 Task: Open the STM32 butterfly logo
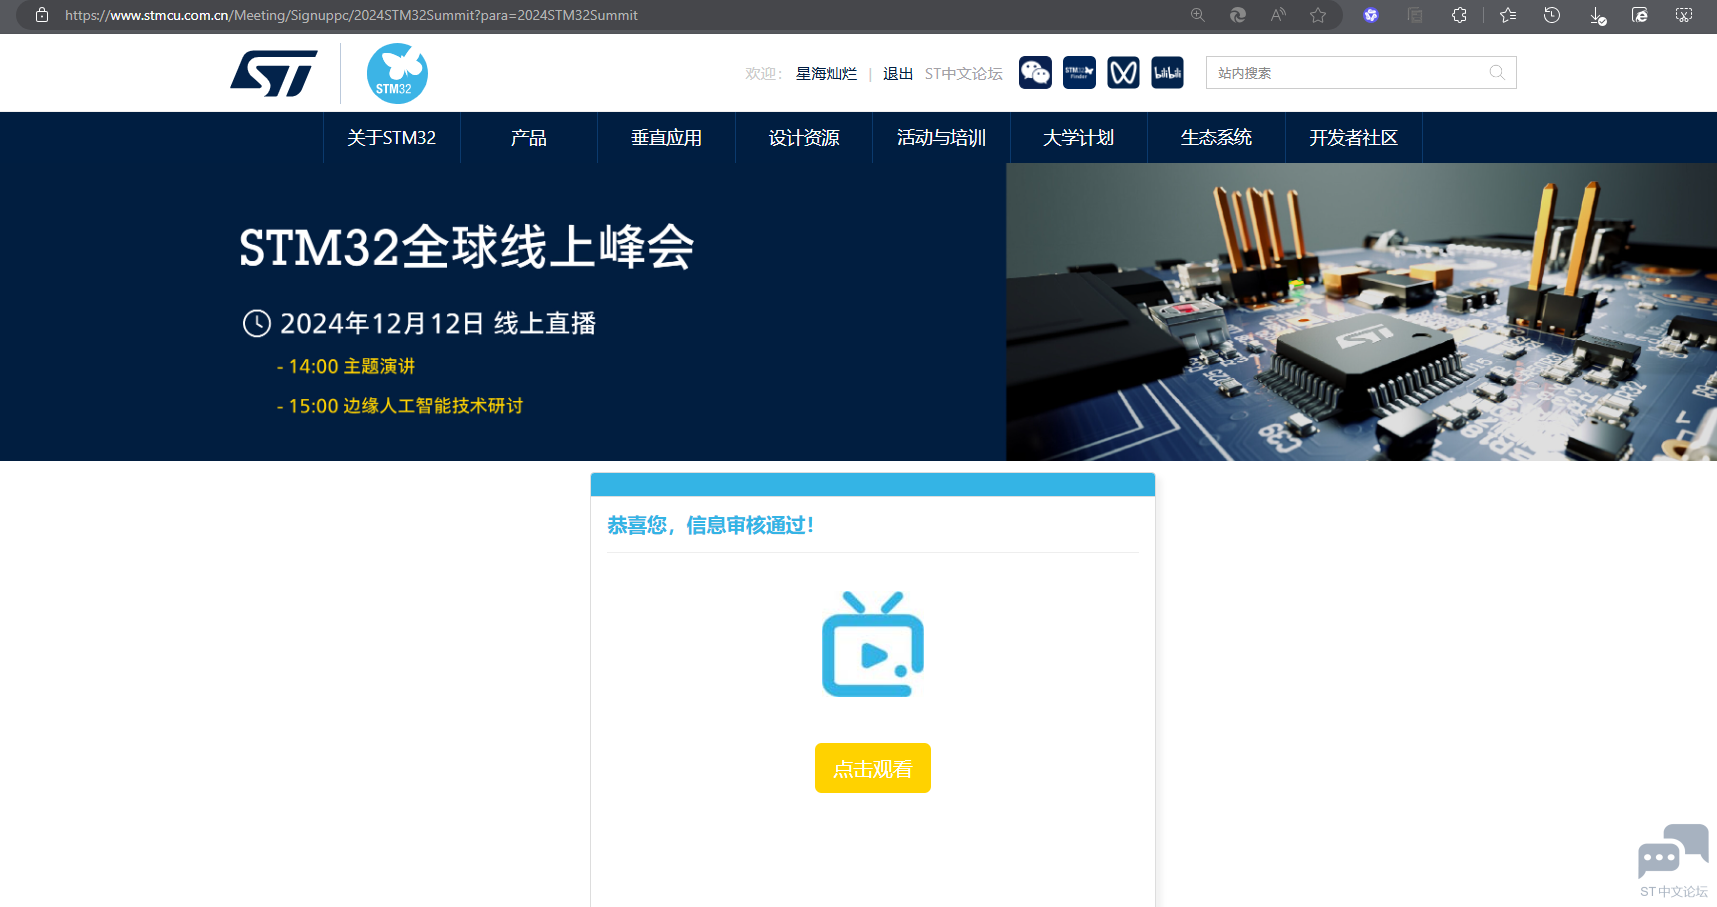pyautogui.click(x=397, y=73)
